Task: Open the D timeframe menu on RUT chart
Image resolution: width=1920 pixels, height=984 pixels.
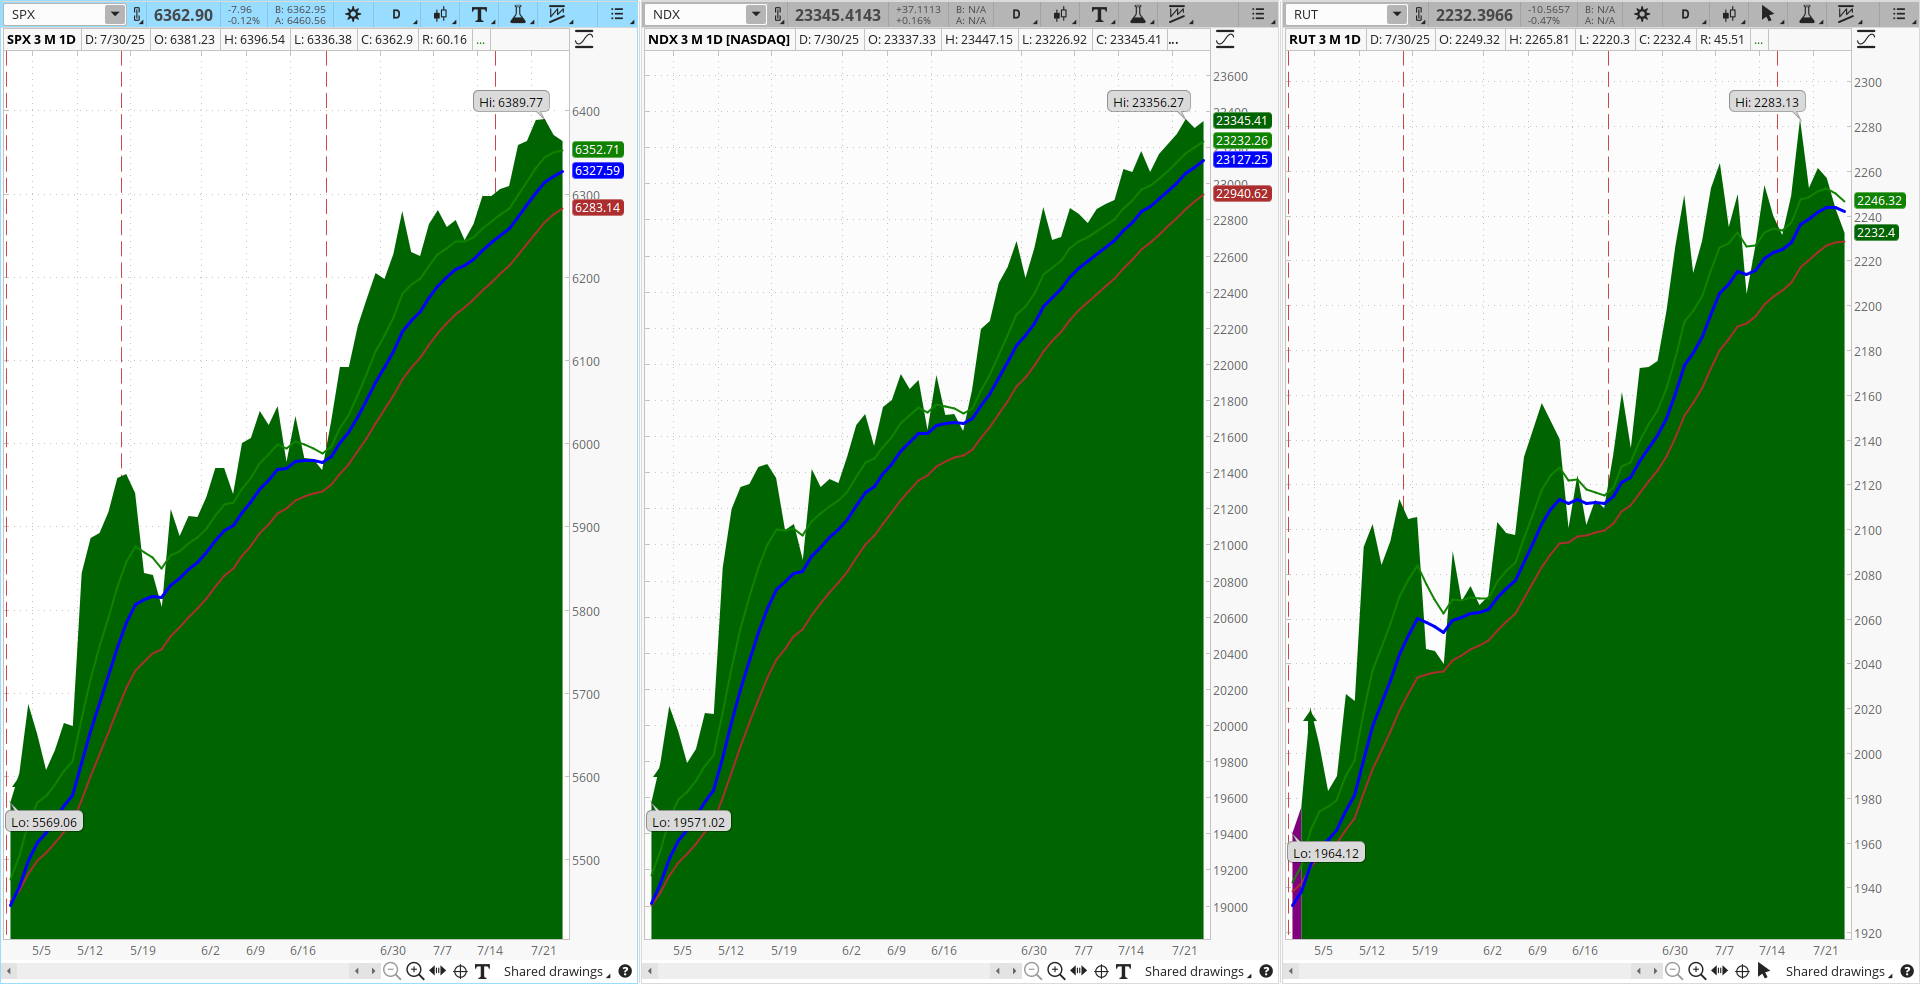Action: click(1685, 14)
